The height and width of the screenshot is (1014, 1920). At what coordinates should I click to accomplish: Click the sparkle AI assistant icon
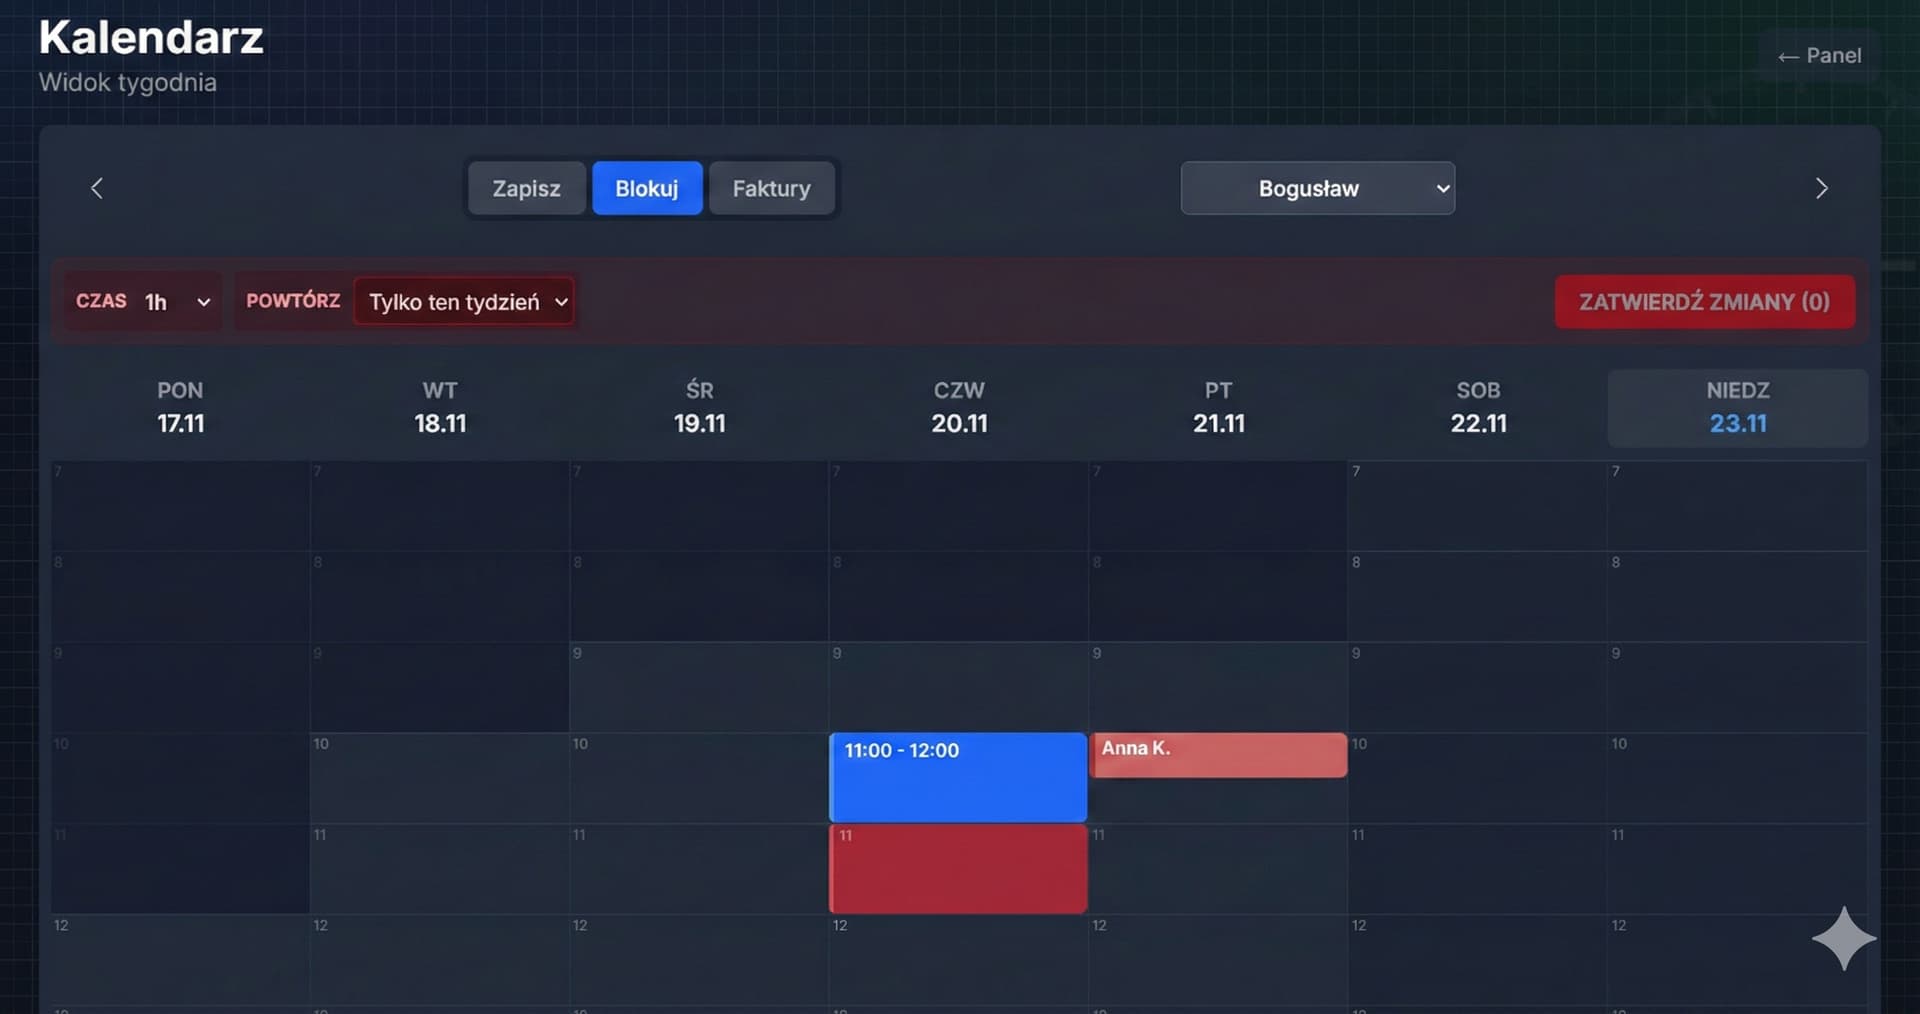(1845, 939)
